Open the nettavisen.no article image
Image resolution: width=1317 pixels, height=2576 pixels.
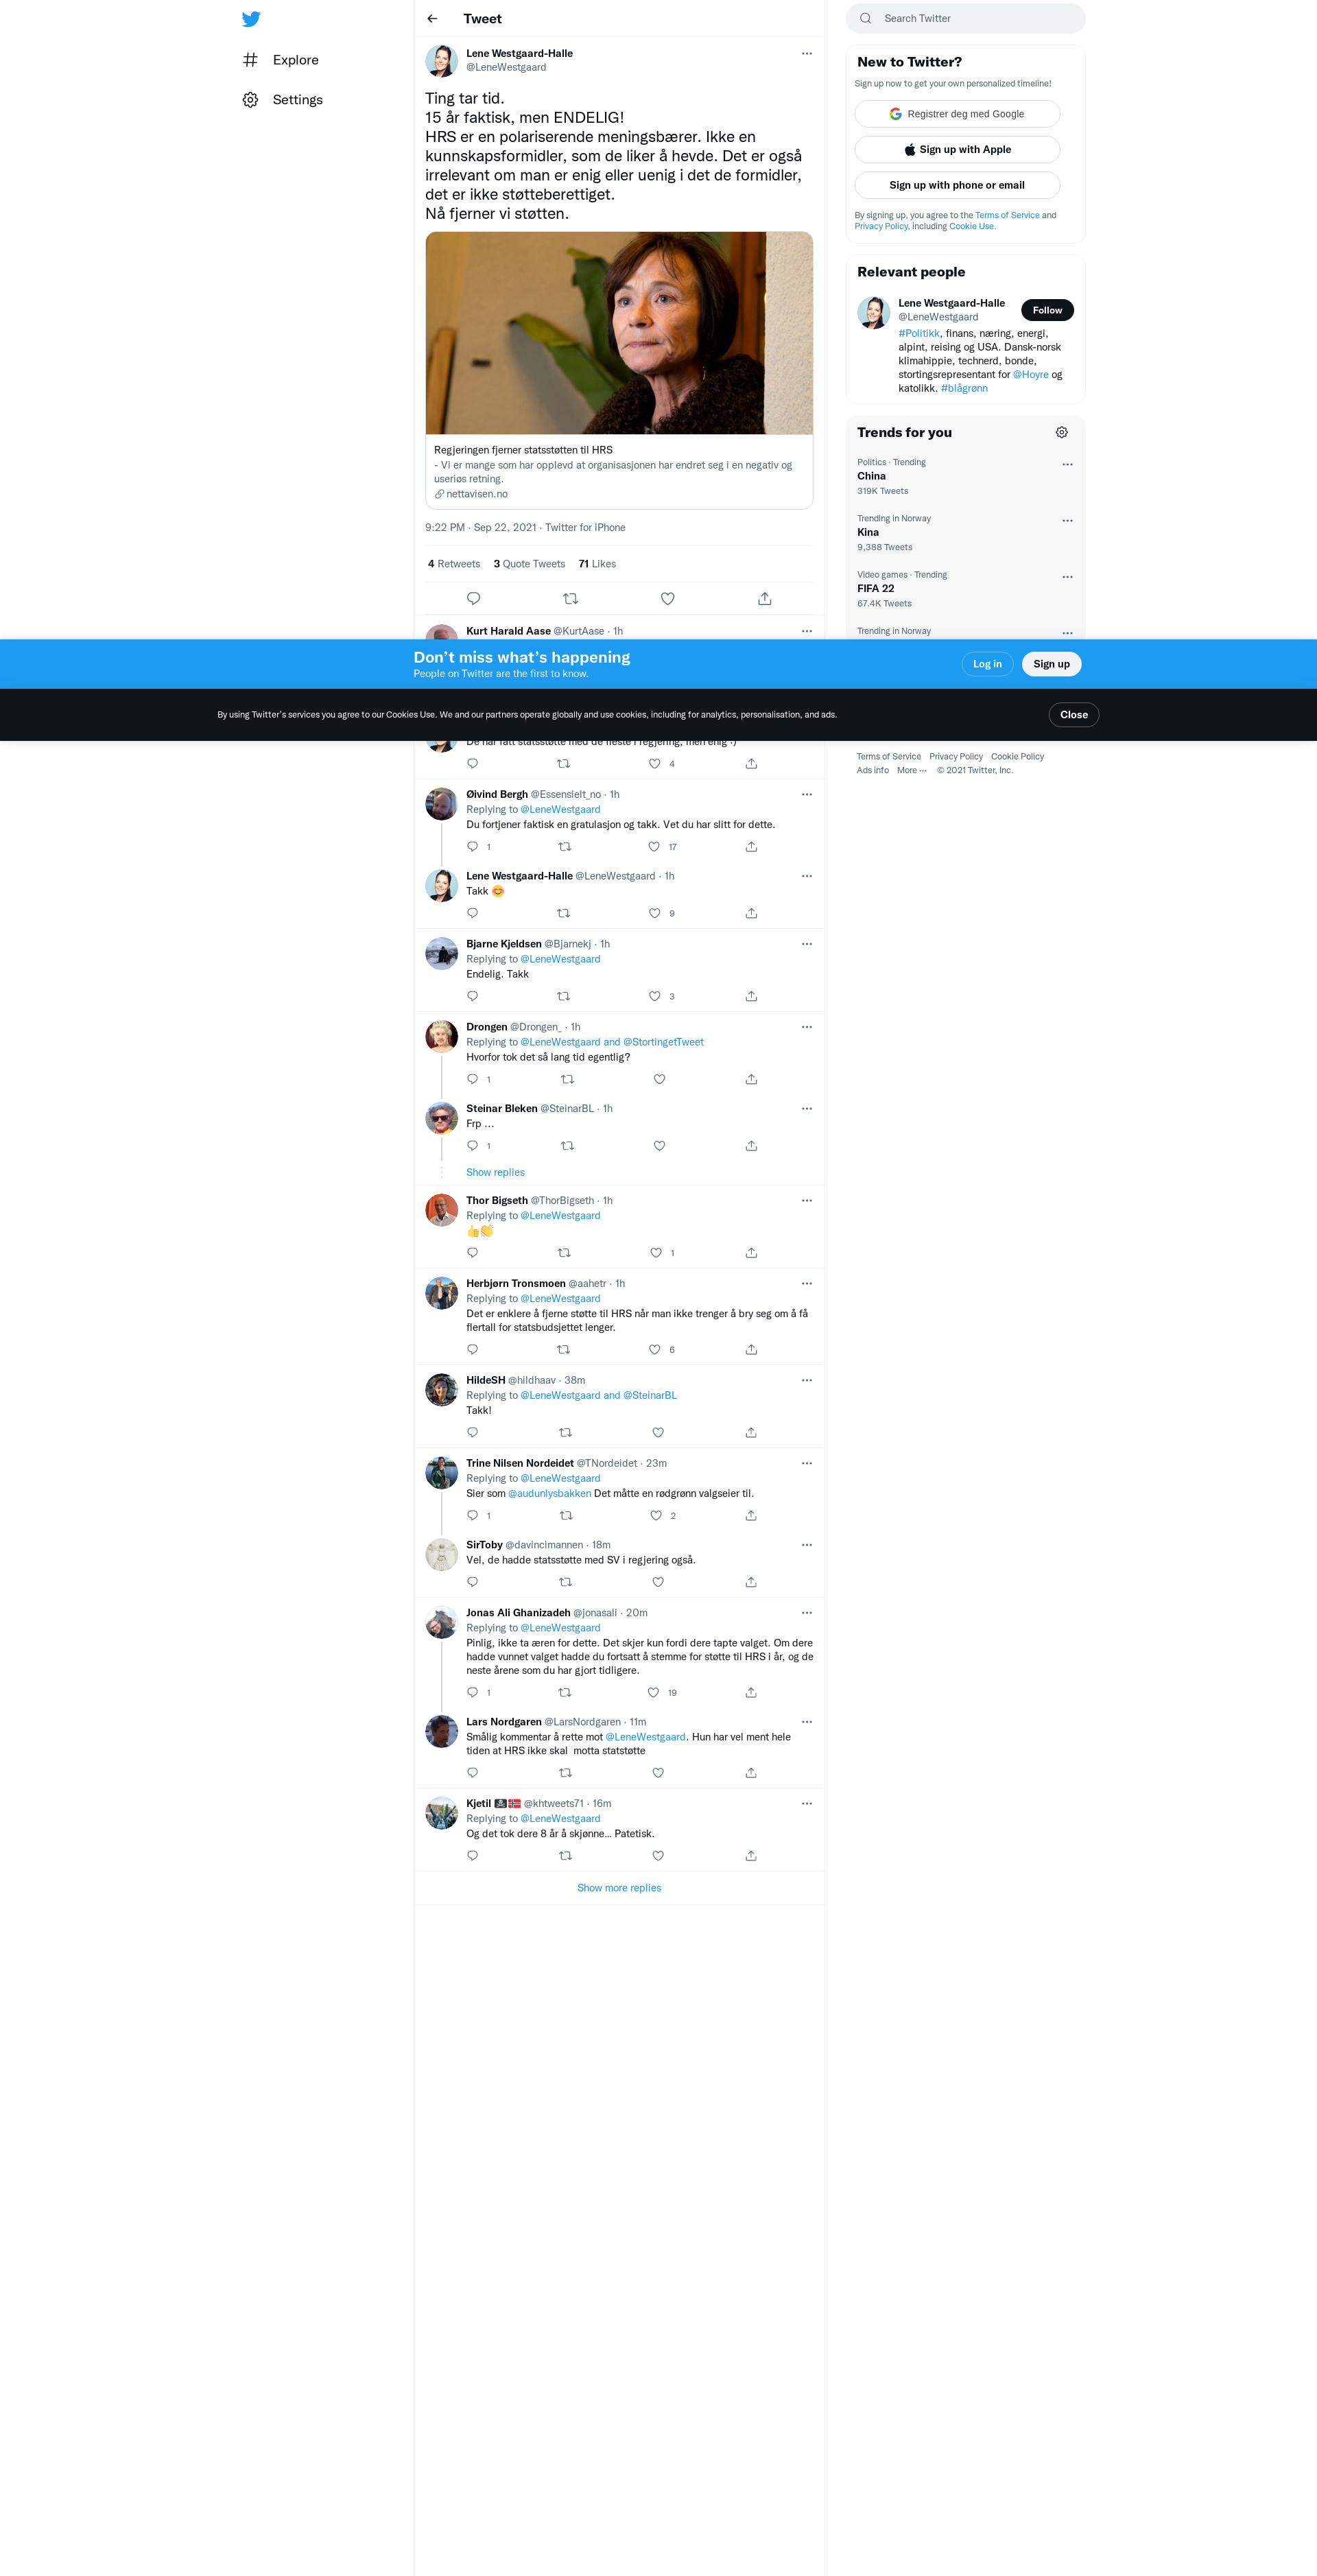pyautogui.click(x=619, y=333)
